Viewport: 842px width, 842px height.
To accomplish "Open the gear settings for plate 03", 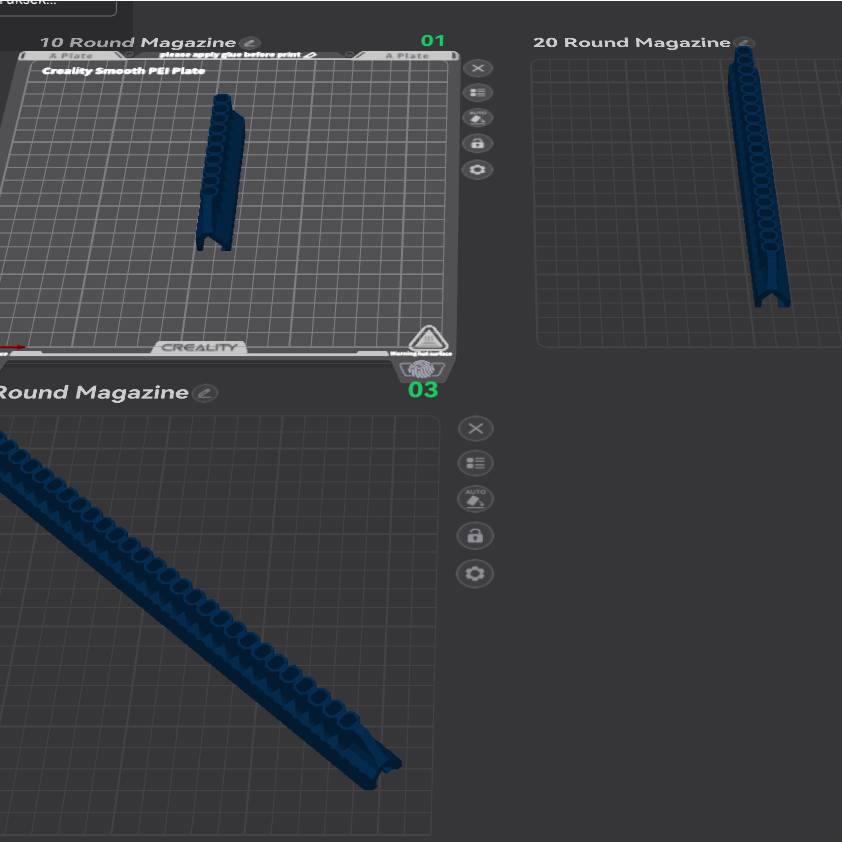I will (475, 573).
